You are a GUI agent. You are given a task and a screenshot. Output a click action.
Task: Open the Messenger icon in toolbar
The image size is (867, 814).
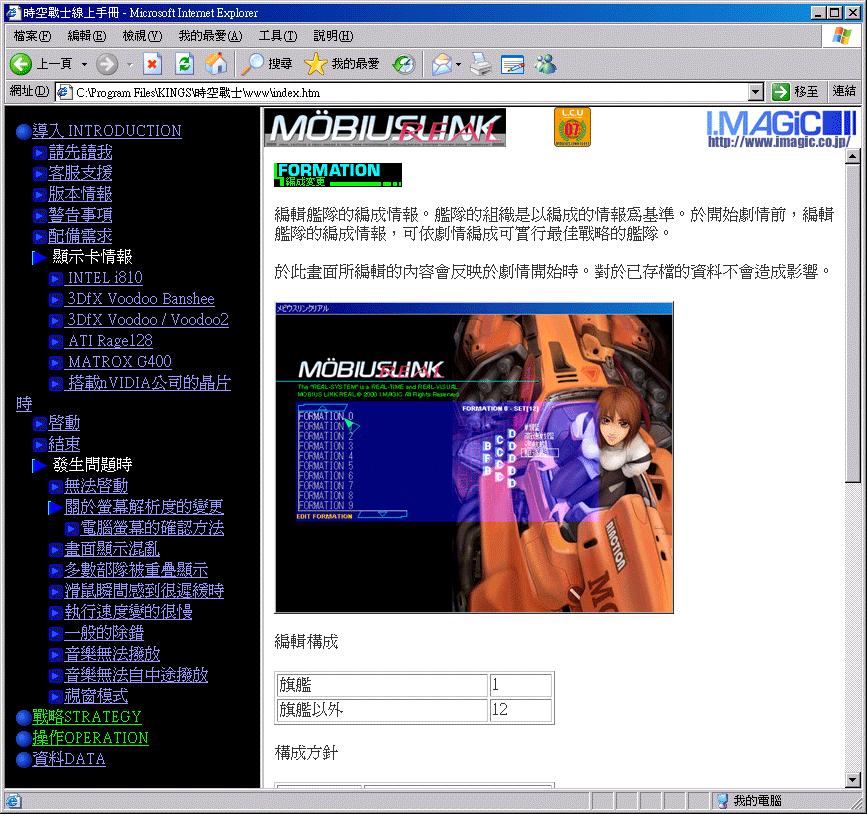click(545, 64)
